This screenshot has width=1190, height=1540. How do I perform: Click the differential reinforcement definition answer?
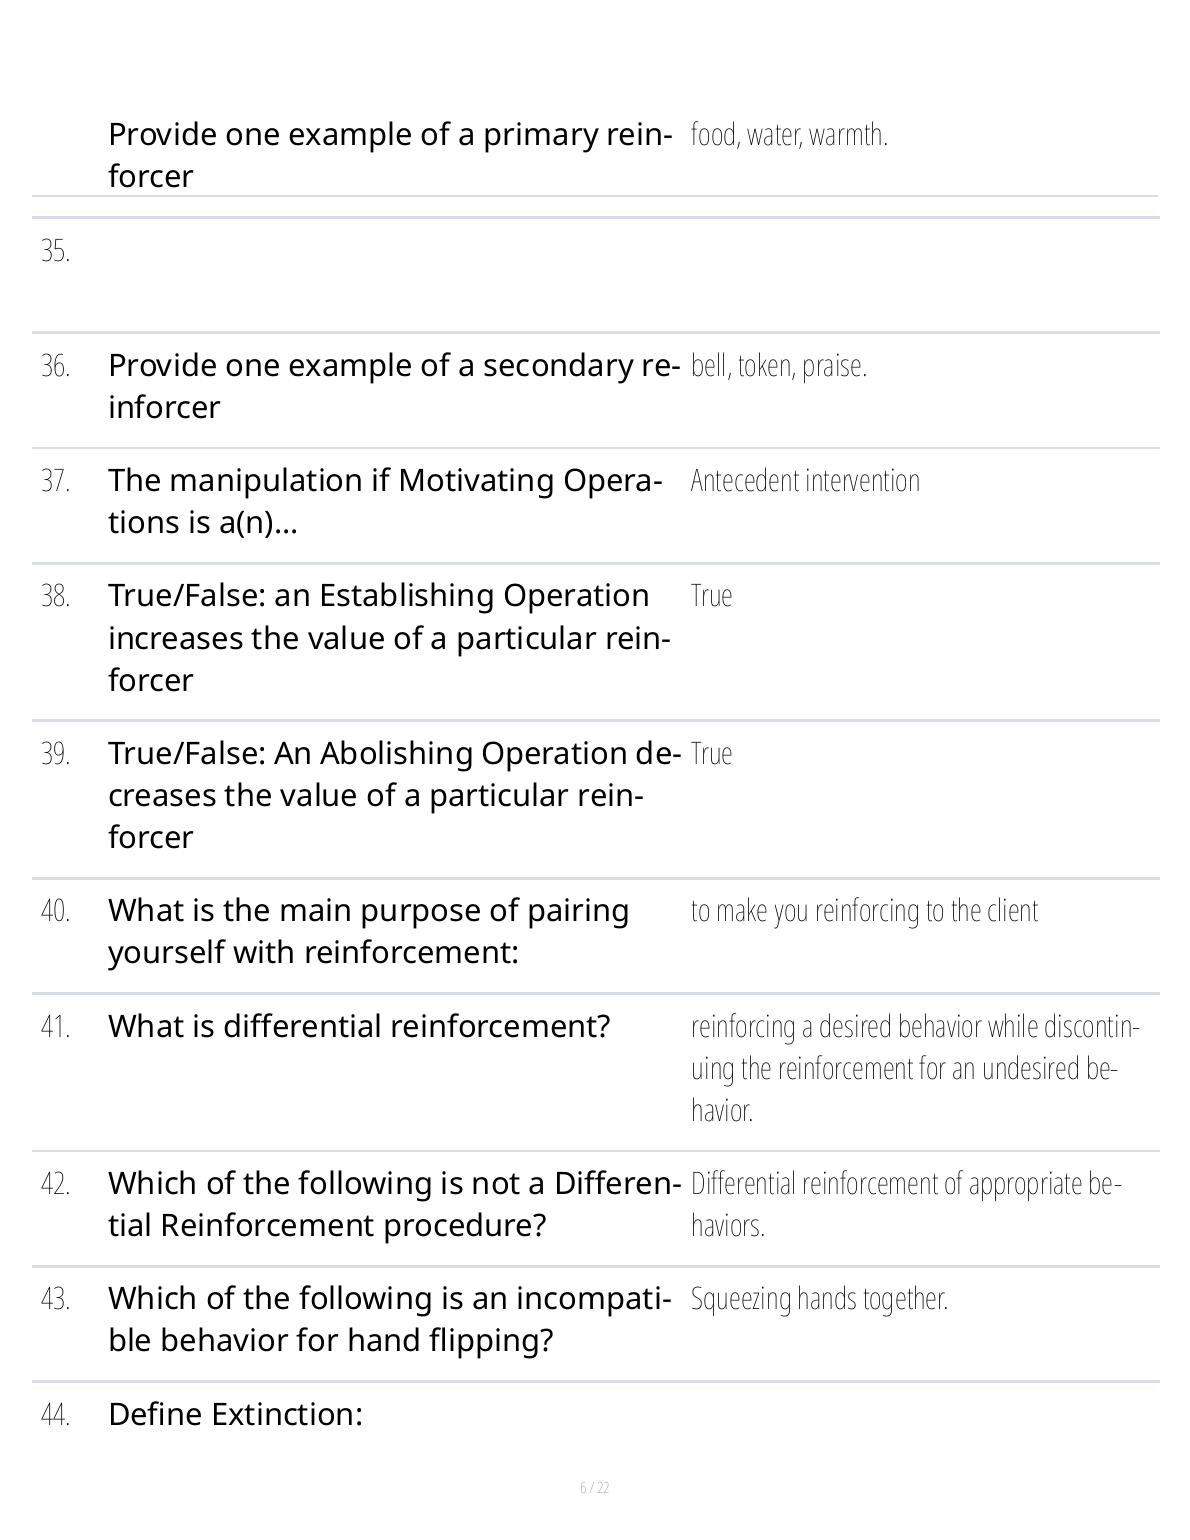pos(914,1068)
